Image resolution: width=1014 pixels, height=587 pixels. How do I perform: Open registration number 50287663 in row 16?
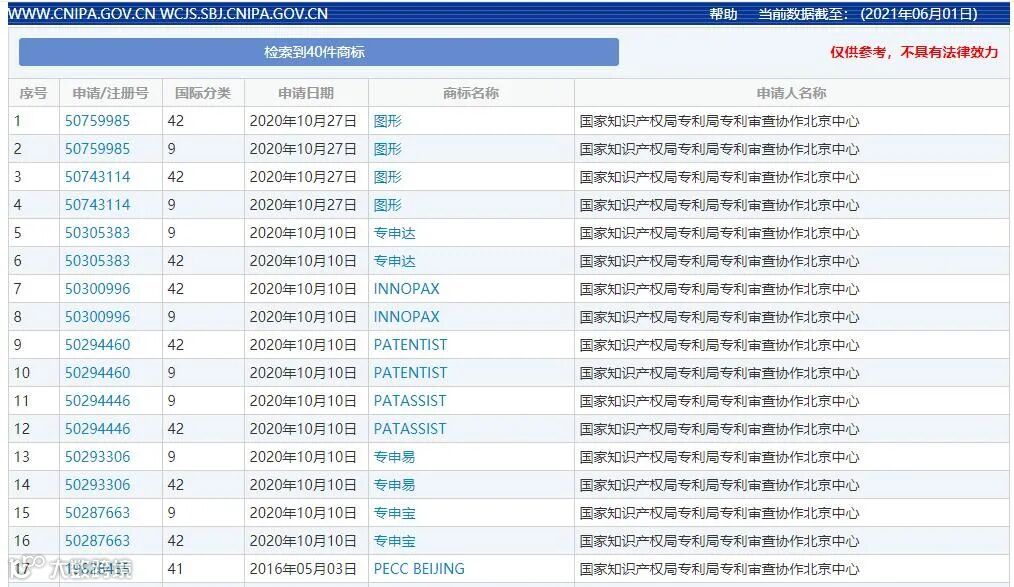97,541
